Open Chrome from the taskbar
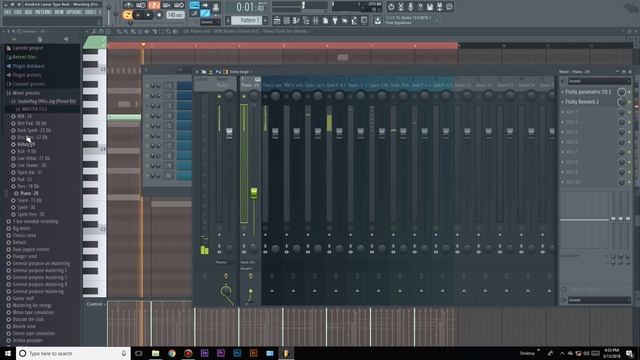 pyautogui.click(x=172, y=353)
